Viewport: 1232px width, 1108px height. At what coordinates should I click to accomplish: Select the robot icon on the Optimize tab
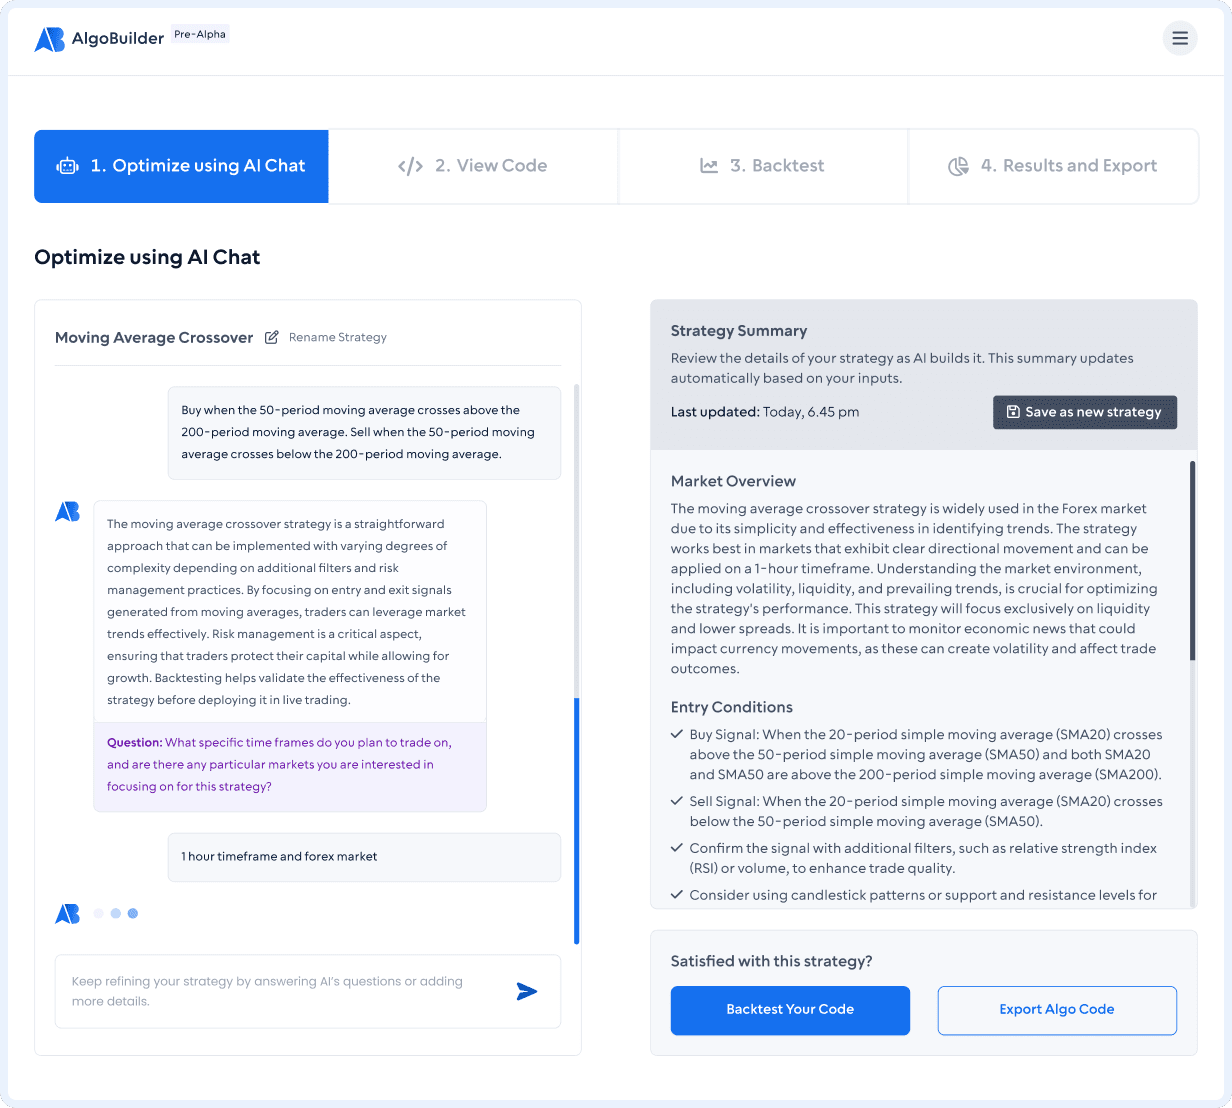[x=67, y=166]
